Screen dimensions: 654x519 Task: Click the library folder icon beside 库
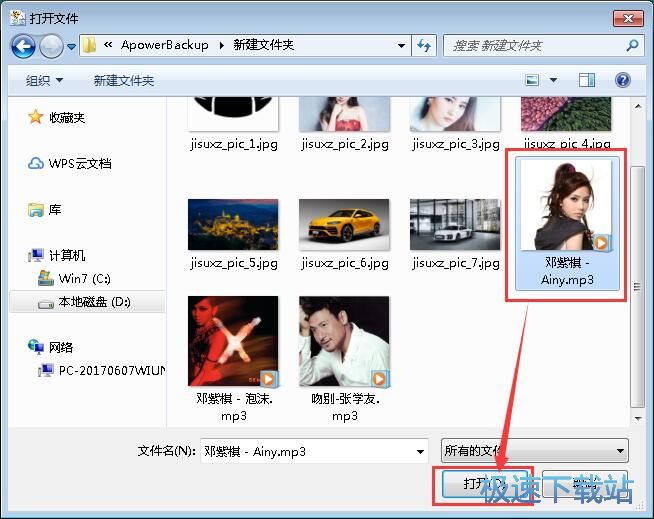pyautogui.click(x=36, y=209)
